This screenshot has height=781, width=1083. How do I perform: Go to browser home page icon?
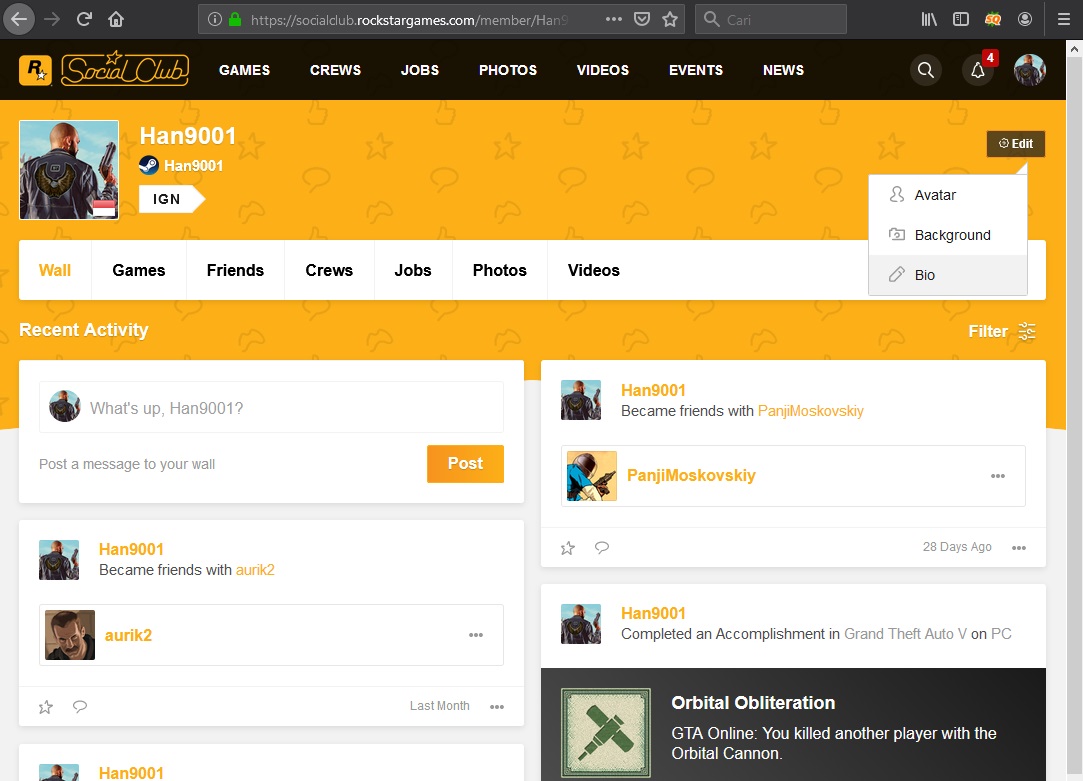point(116,19)
